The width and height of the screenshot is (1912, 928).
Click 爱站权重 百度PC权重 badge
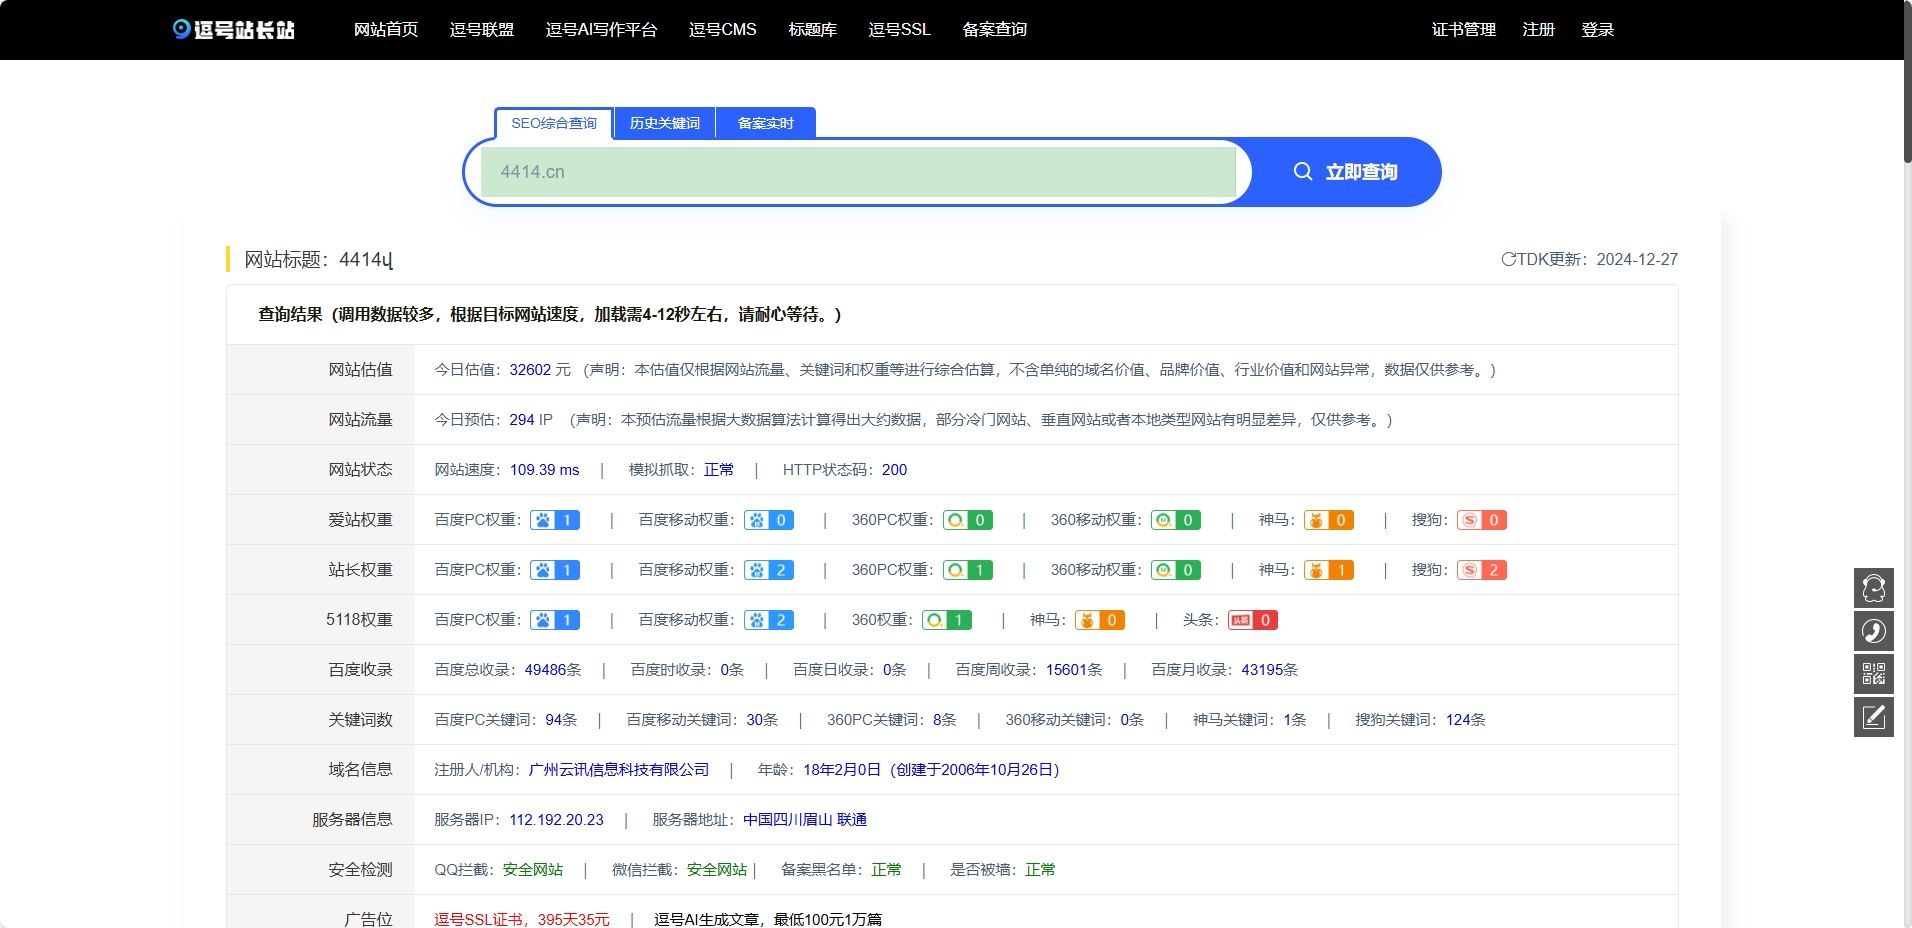point(555,520)
